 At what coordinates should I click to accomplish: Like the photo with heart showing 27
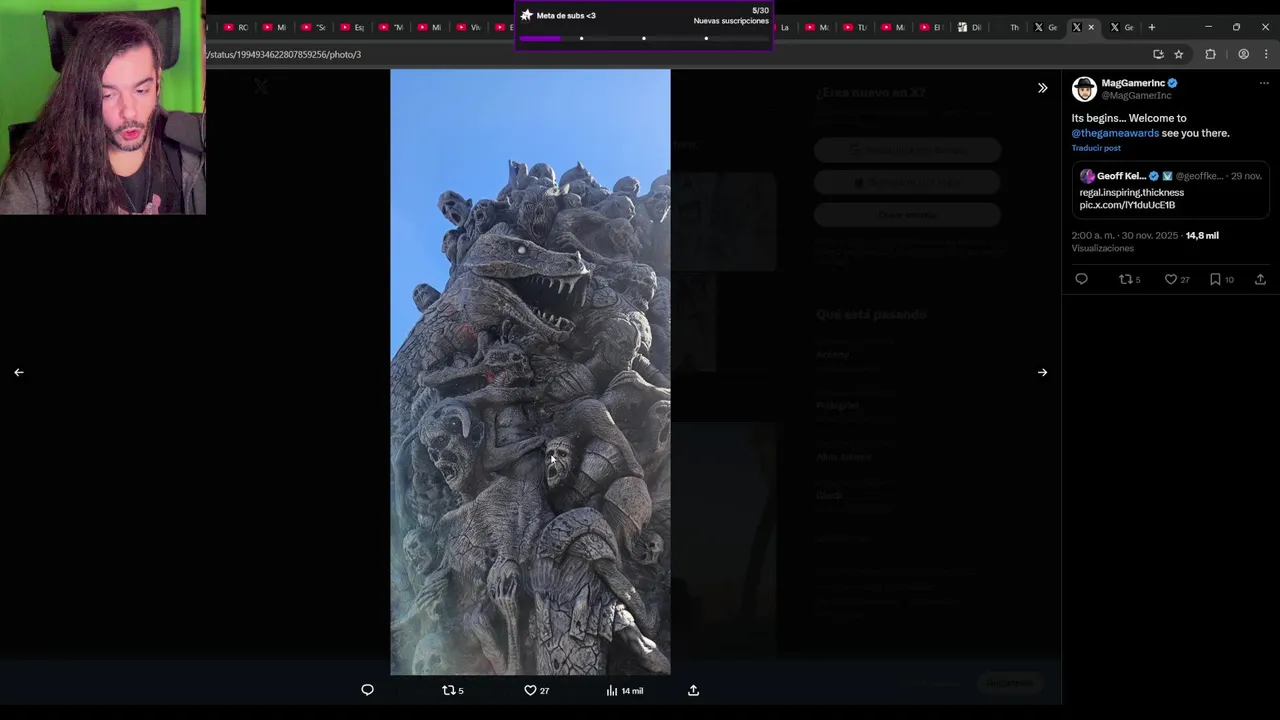537,690
